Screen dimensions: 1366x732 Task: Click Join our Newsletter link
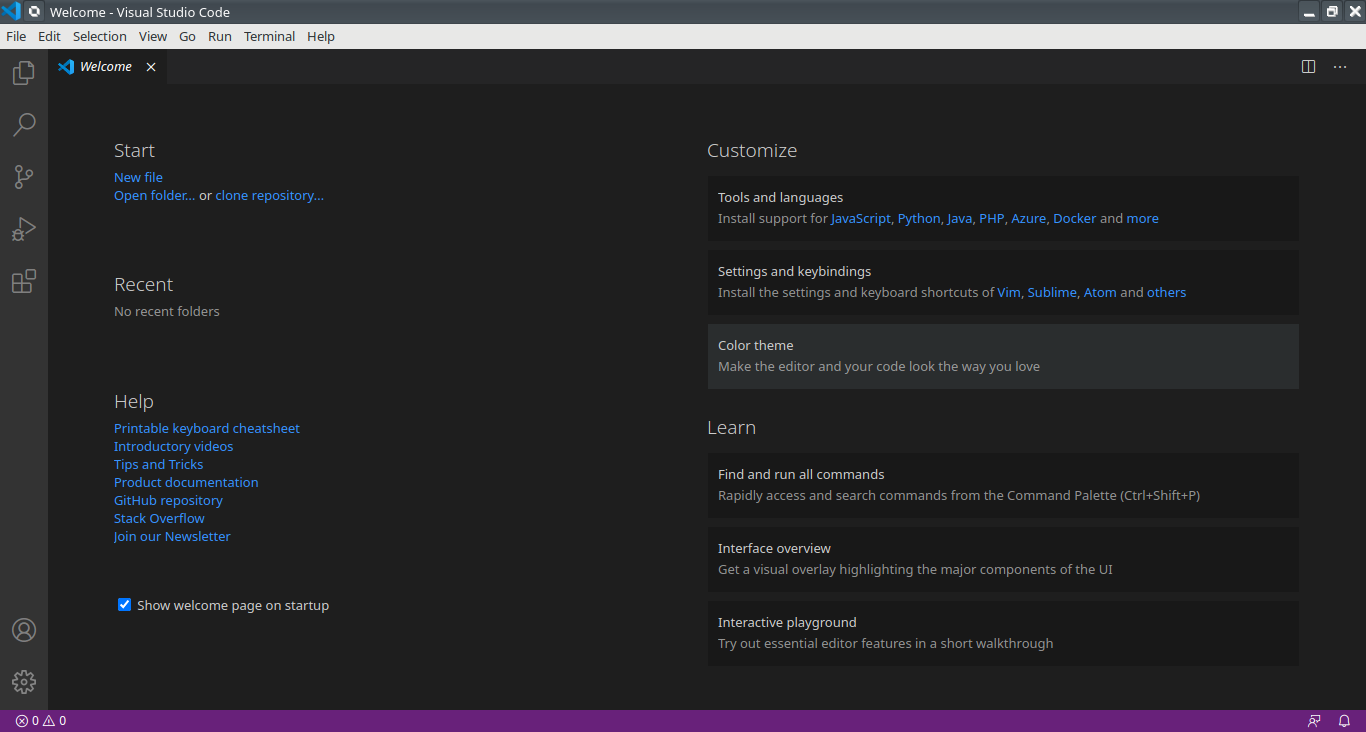tap(172, 536)
